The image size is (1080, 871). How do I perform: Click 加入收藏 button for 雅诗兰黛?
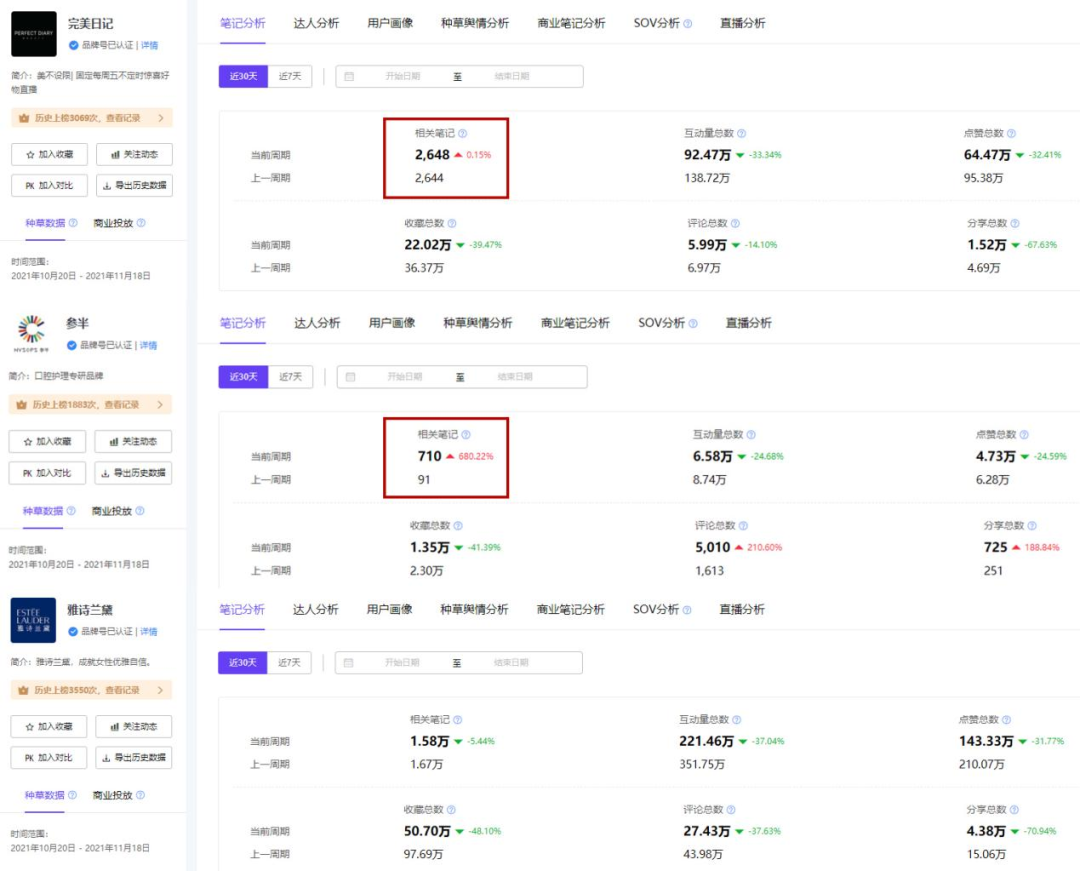coord(49,726)
